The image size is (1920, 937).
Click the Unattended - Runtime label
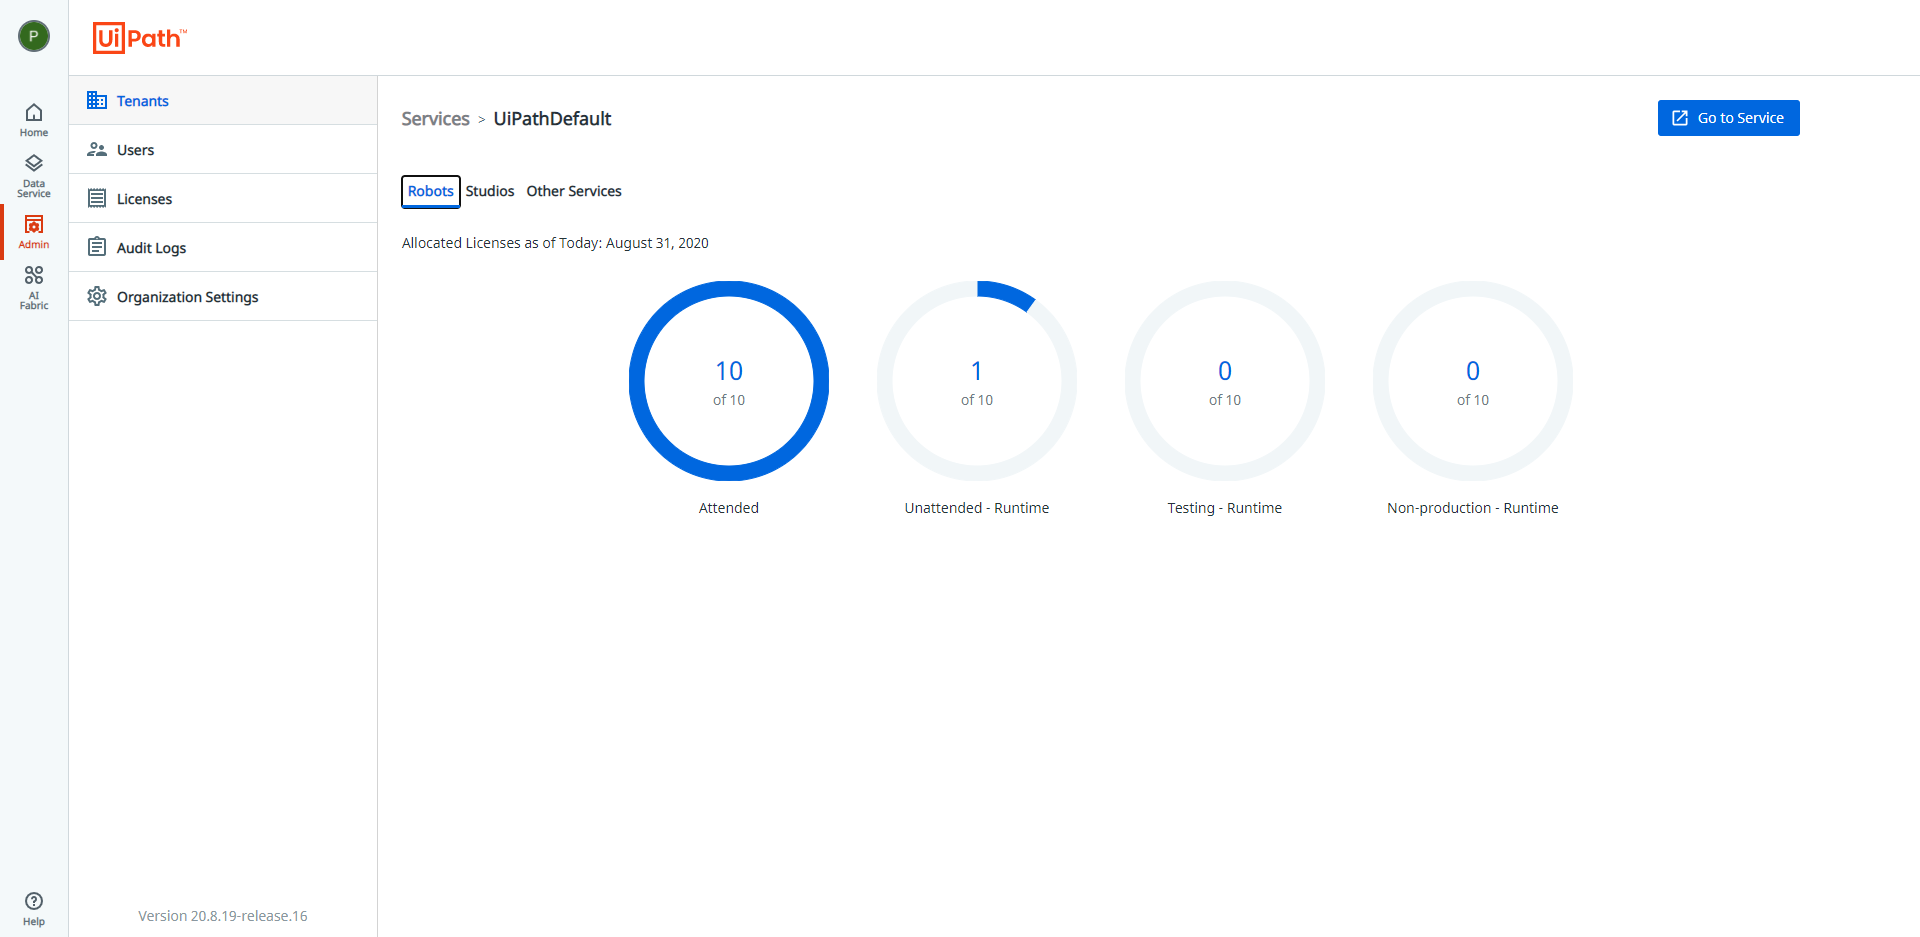977,508
